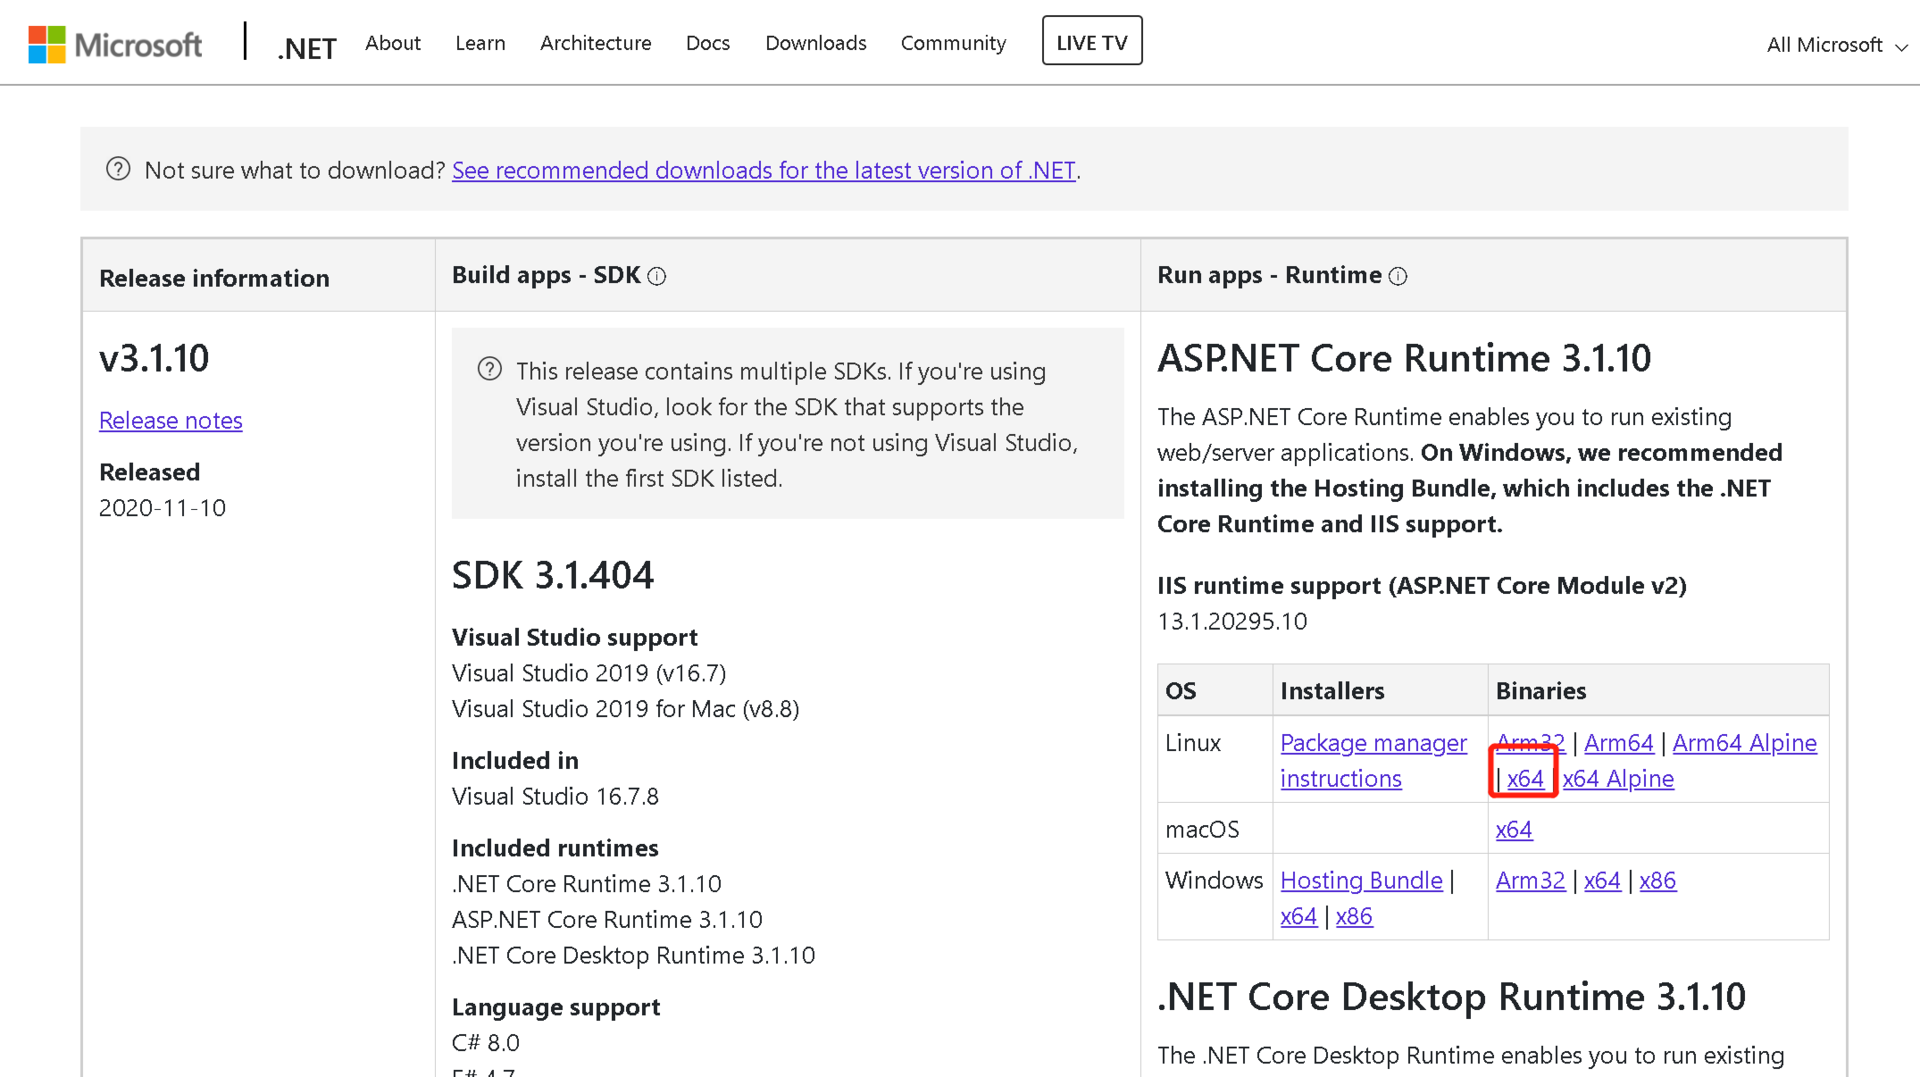Click the info icon beside Run apps - Runtime
This screenshot has height=1077, width=1920.
1398,276
